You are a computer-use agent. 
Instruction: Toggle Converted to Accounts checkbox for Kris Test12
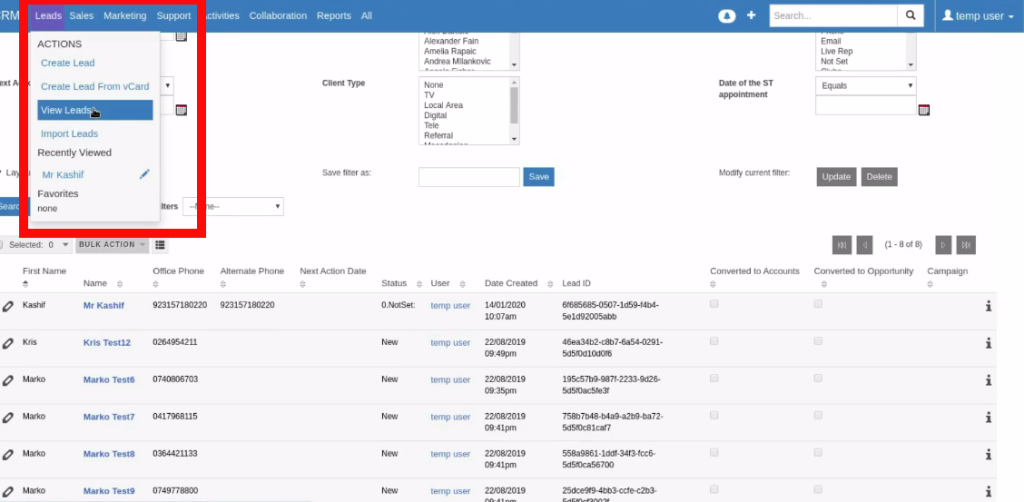(714, 341)
